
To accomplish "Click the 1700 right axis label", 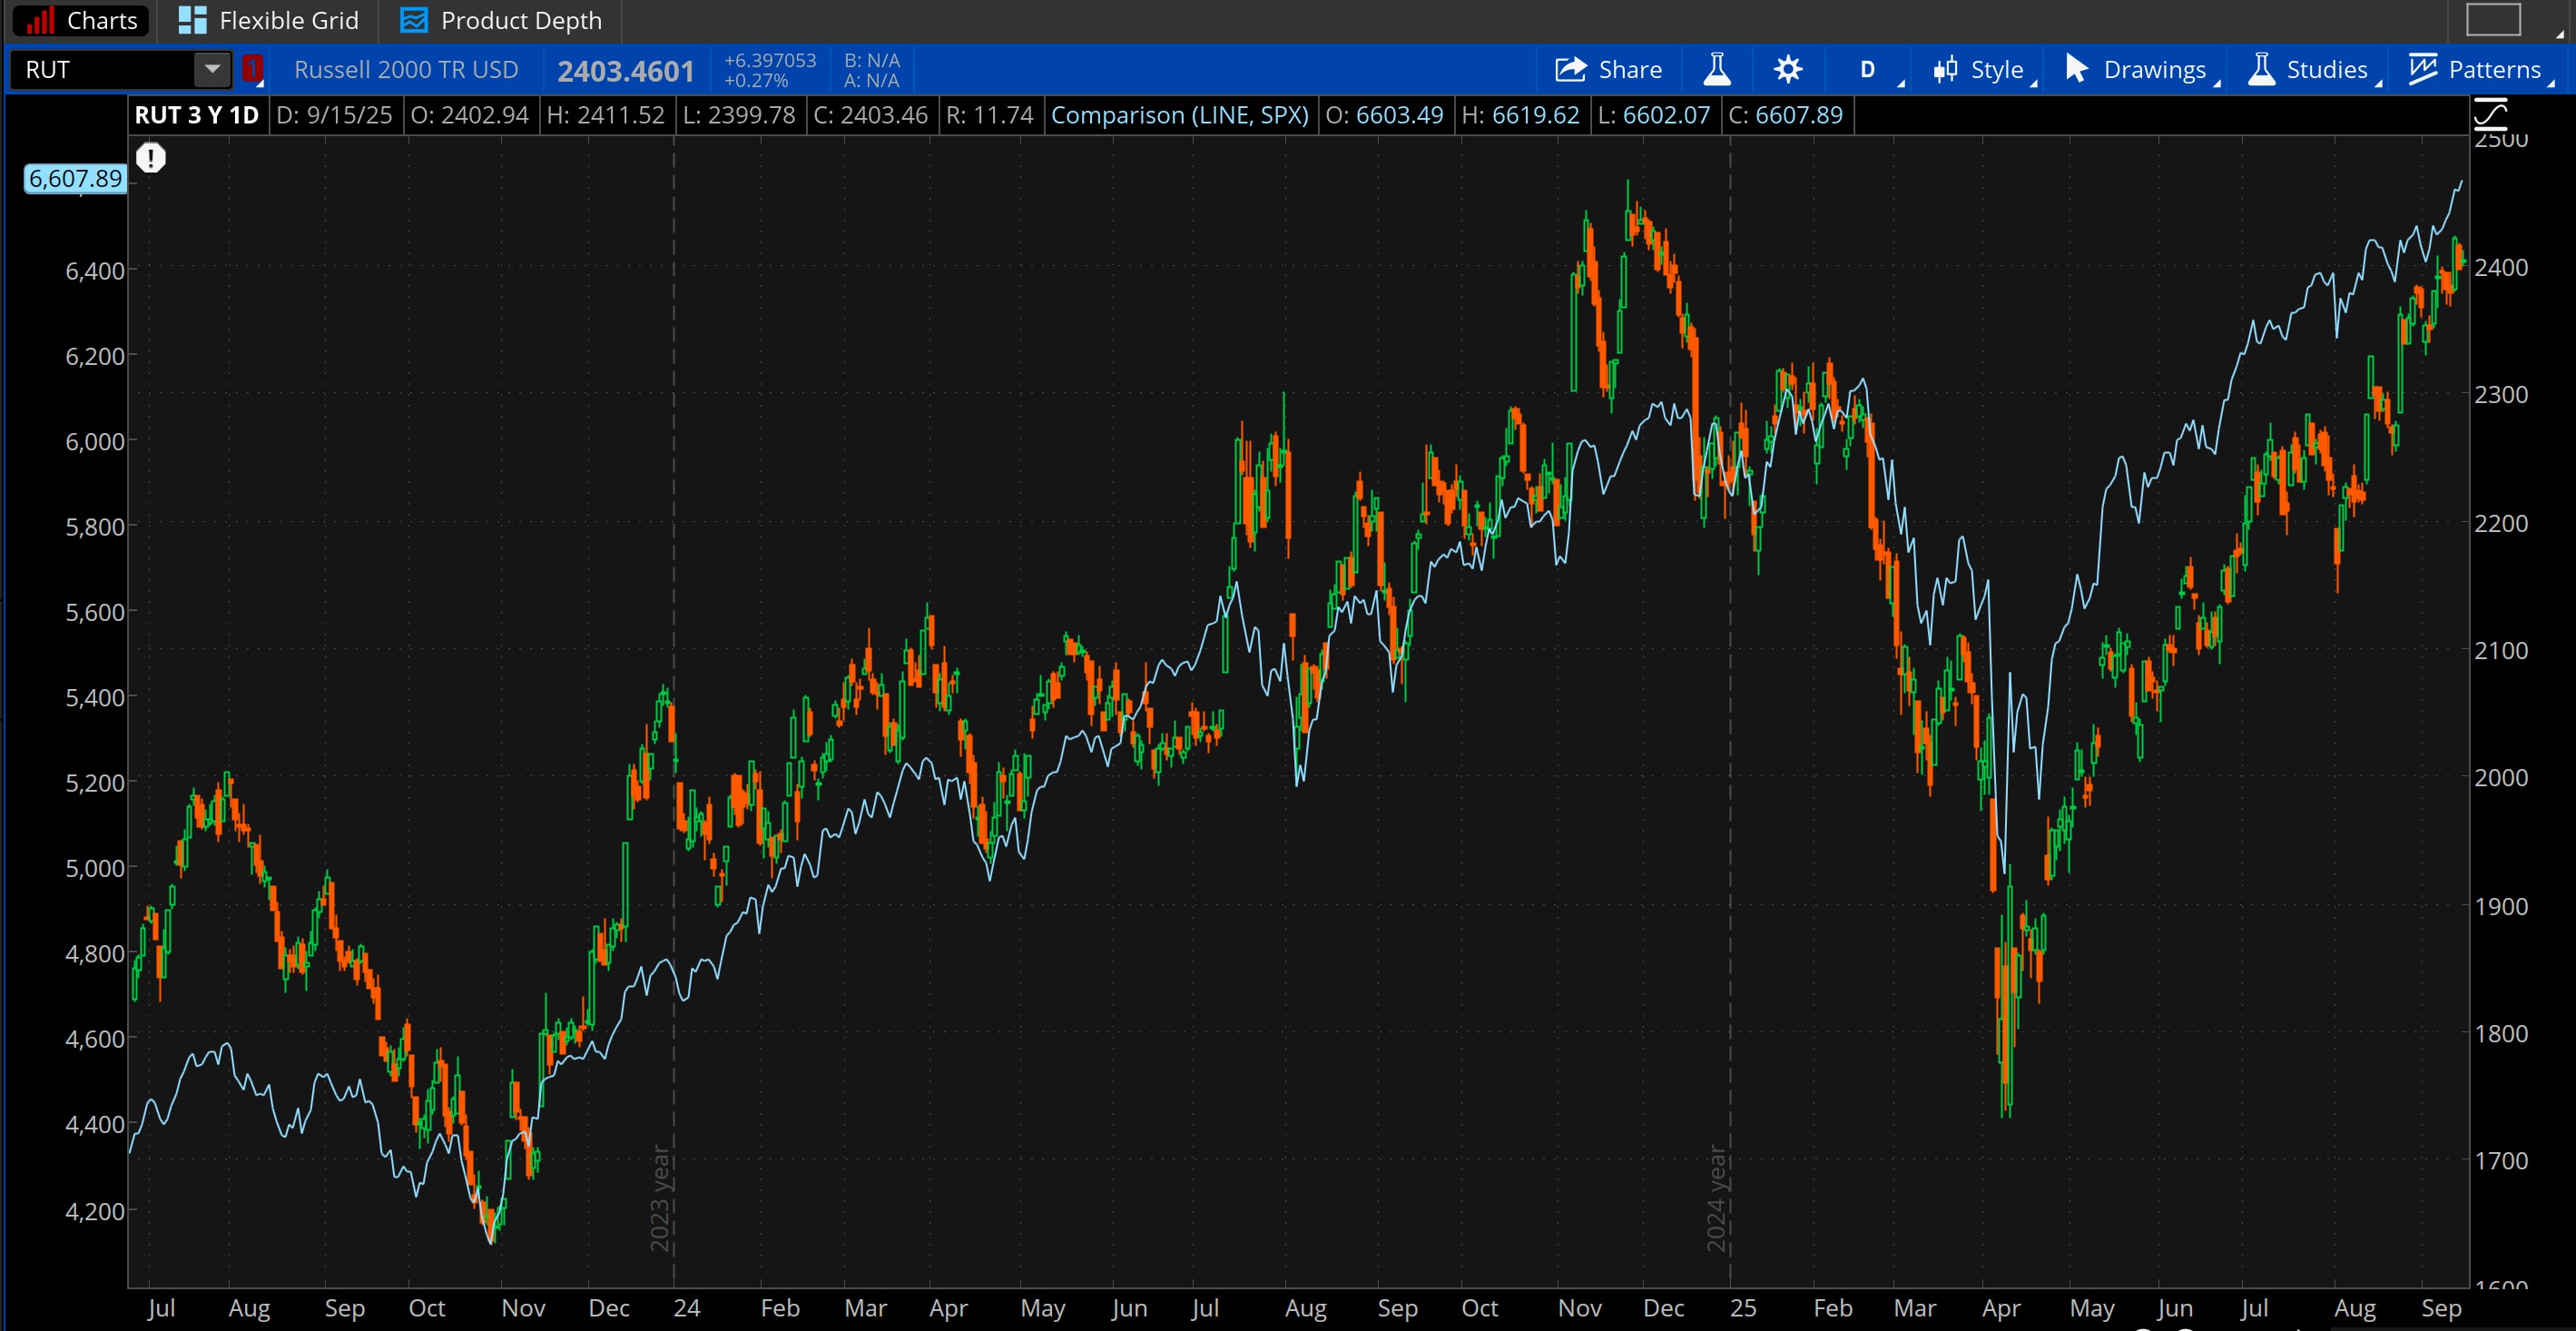I will (x=2501, y=1161).
